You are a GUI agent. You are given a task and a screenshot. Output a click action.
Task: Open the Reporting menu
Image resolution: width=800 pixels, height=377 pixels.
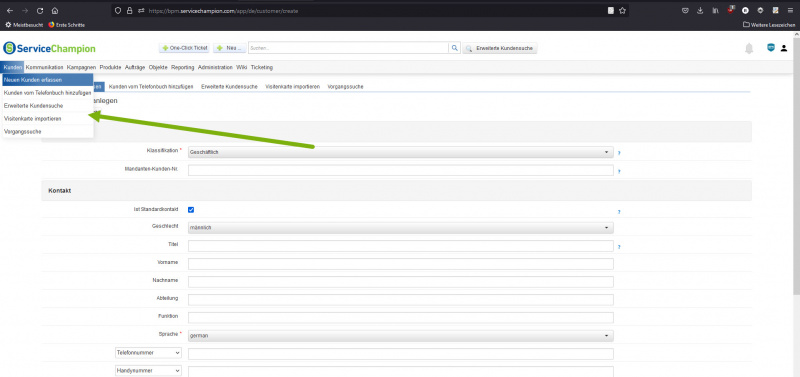point(183,67)
